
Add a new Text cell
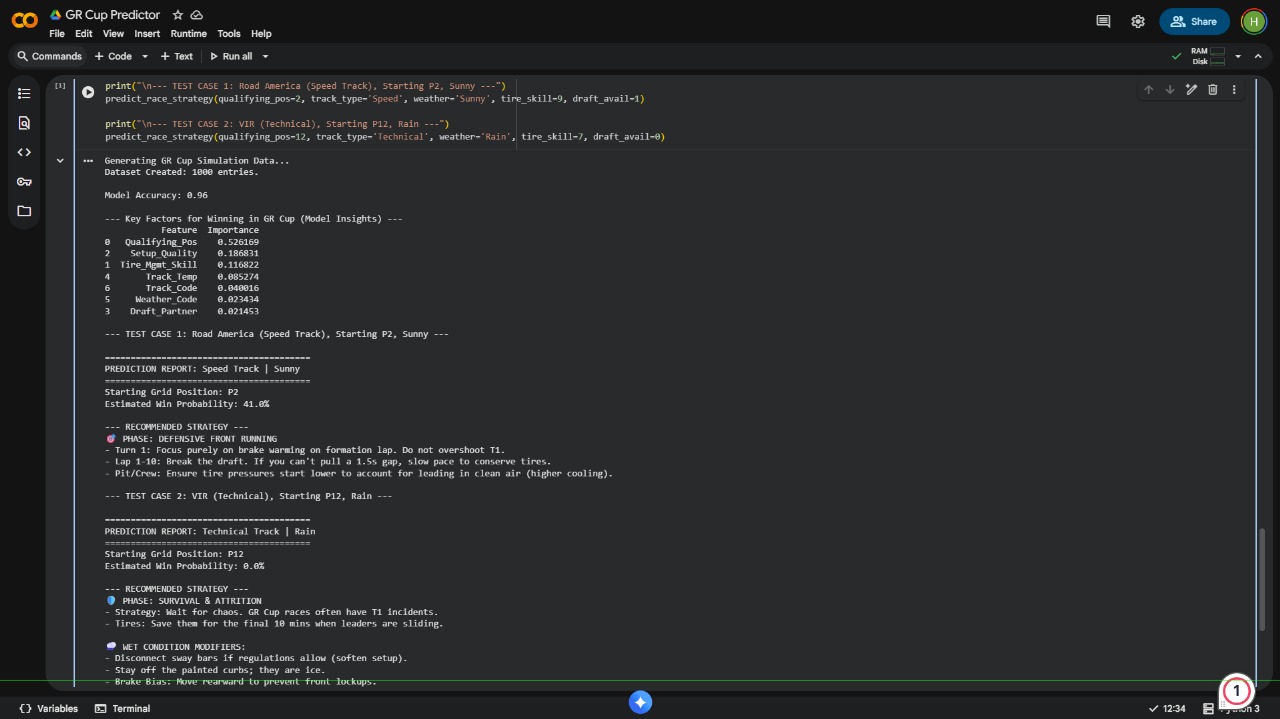pos(177,56)
